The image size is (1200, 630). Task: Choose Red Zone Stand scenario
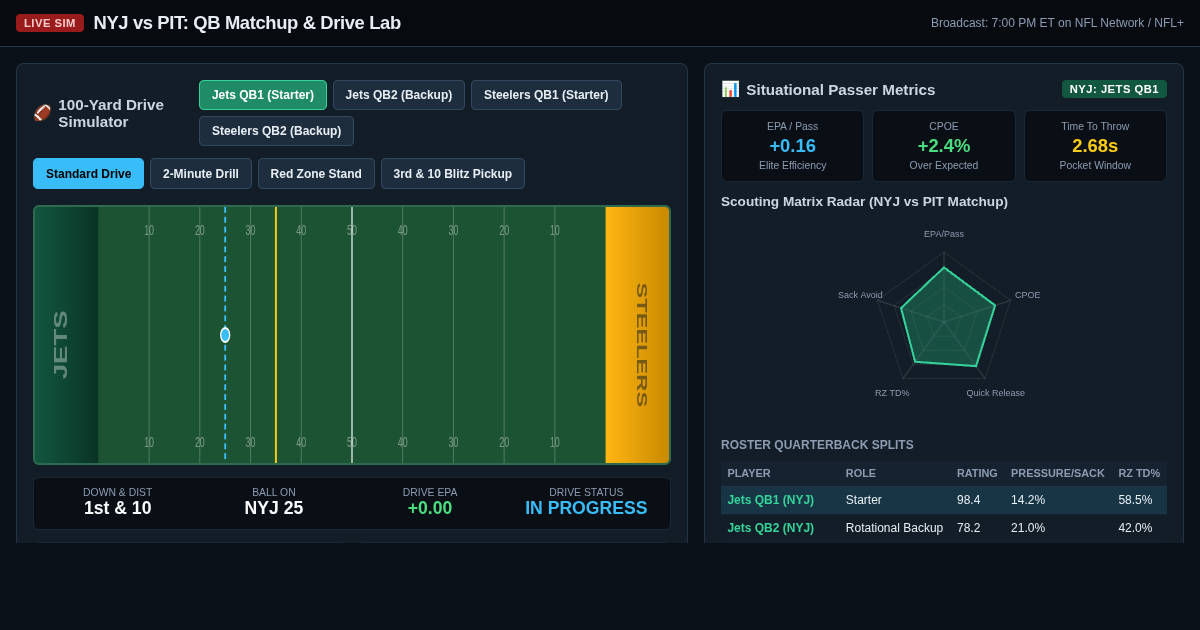click(316, 174)
